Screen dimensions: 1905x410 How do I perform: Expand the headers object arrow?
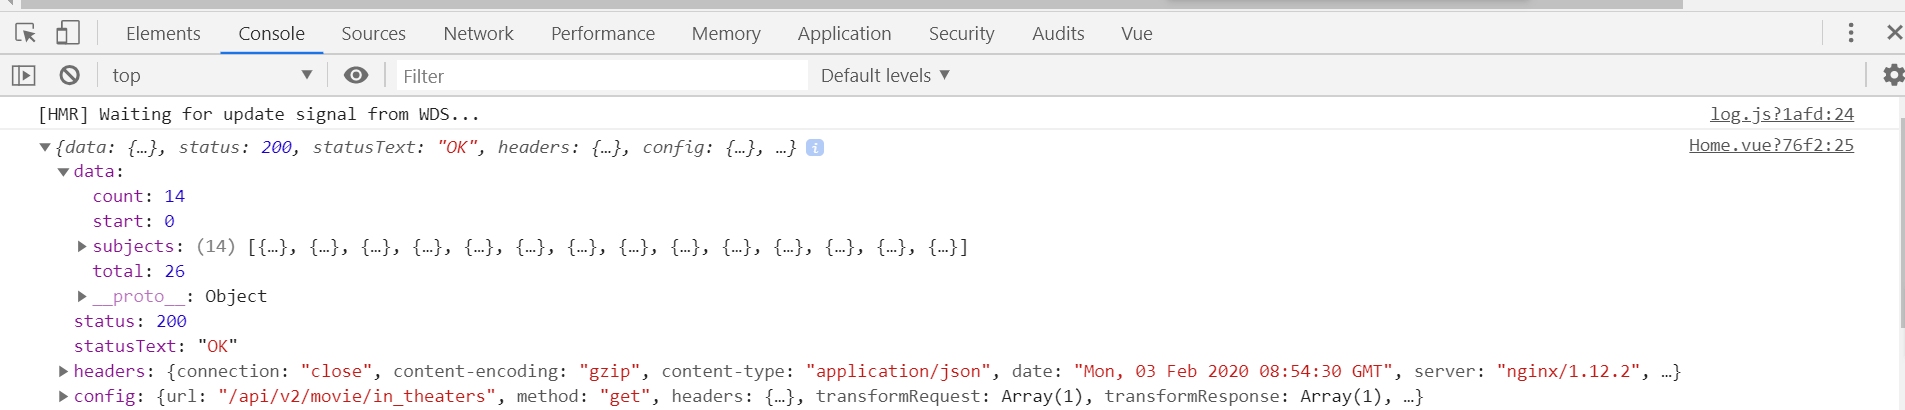coord(63,371)
